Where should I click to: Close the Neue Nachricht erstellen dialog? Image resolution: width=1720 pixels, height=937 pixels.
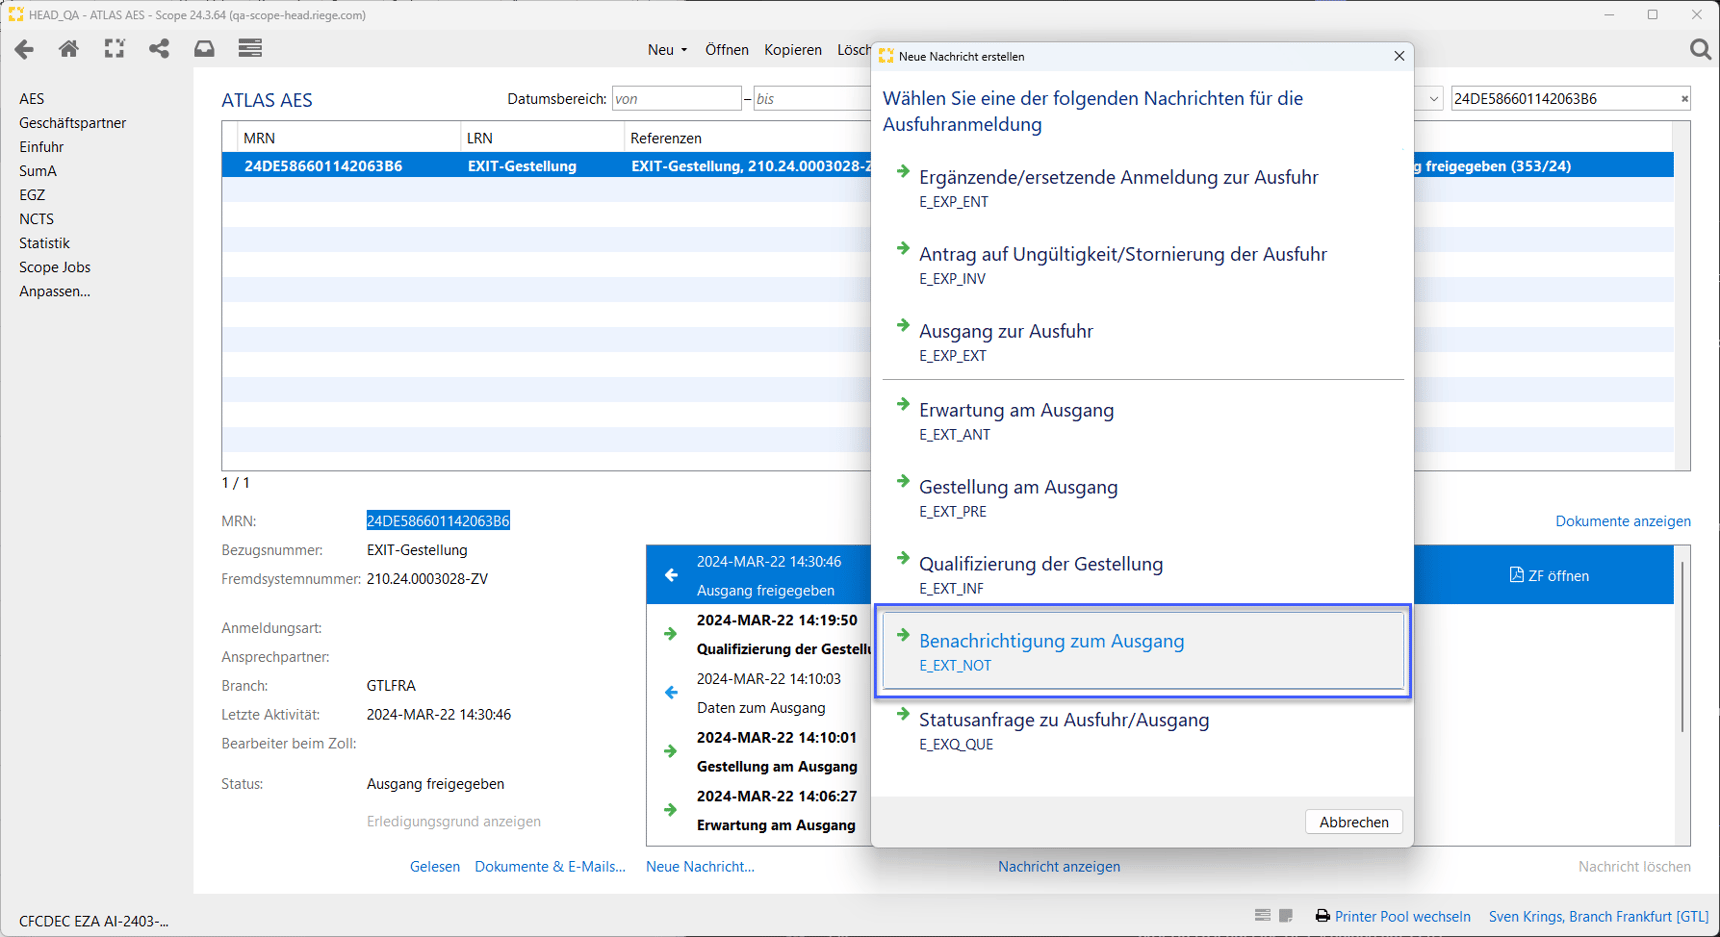[x=1398, y=57]
